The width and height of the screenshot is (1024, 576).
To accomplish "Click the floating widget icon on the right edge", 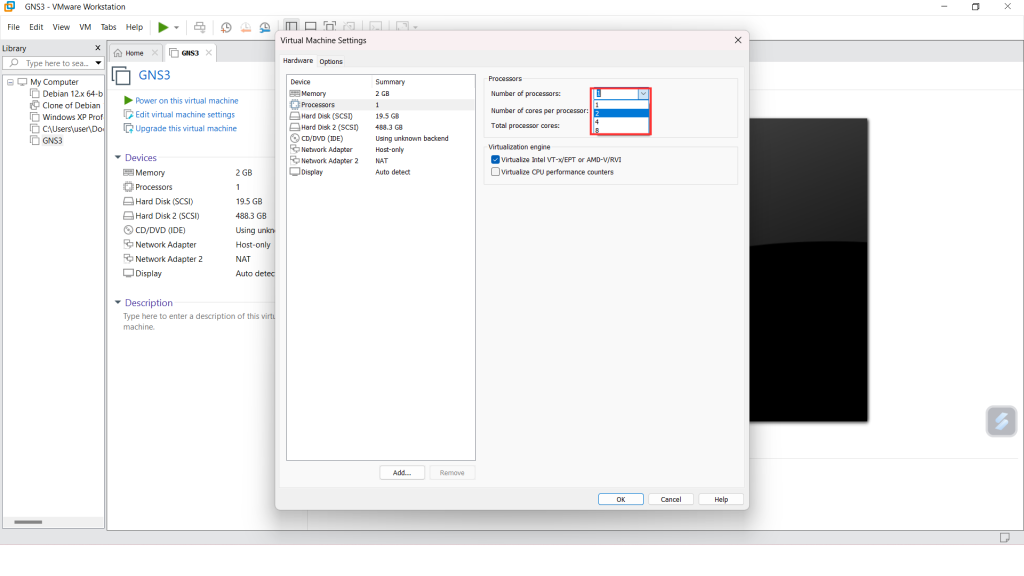I will point(1001,421).
